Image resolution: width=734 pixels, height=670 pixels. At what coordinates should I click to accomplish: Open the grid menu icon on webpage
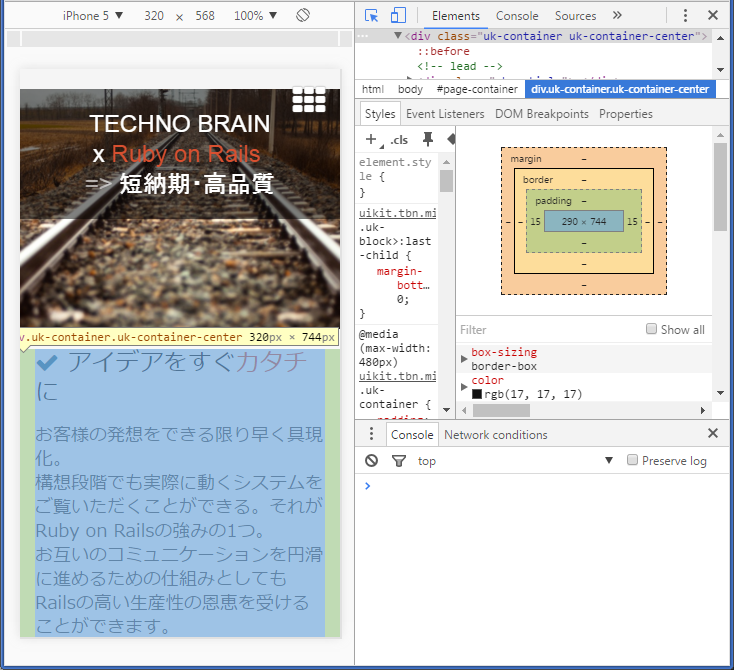[308, 99]
